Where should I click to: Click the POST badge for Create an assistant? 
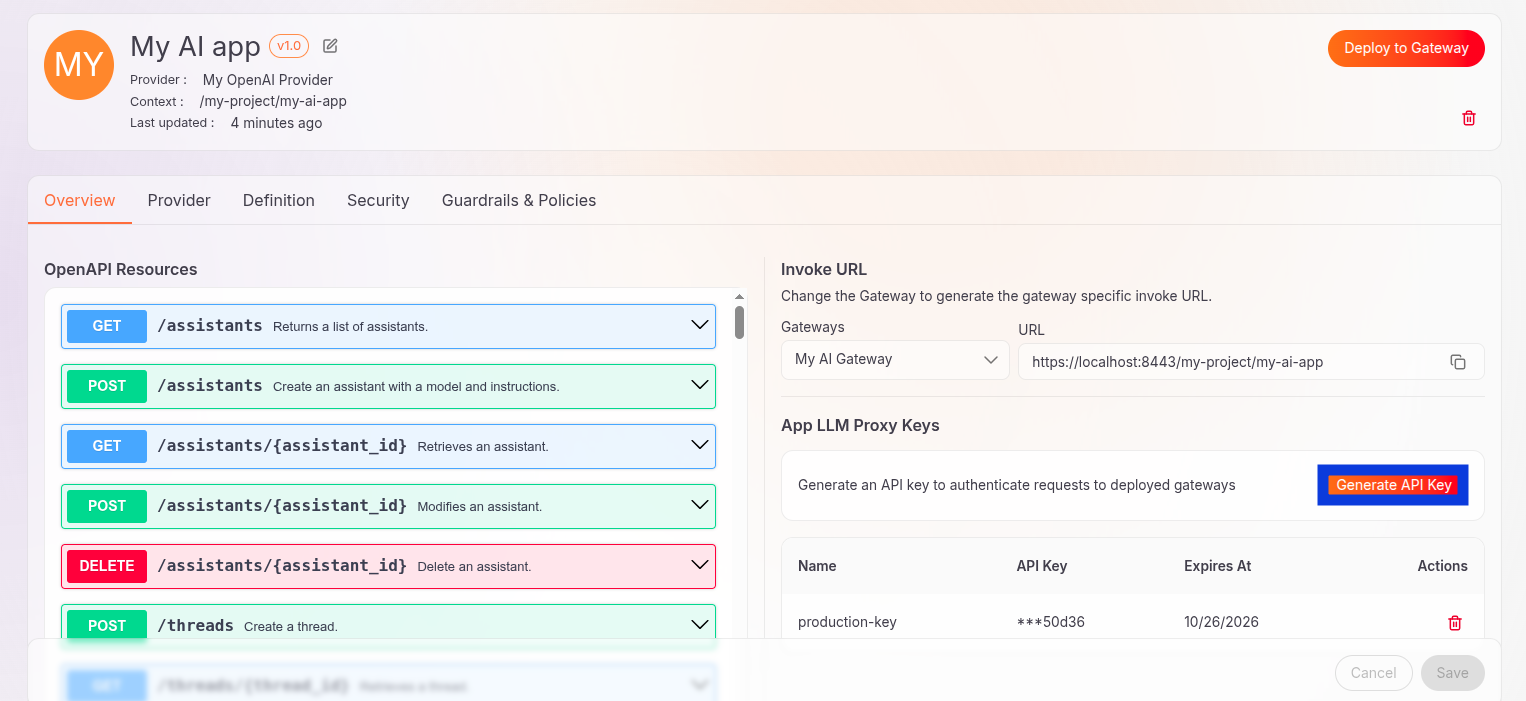[107, 386]
